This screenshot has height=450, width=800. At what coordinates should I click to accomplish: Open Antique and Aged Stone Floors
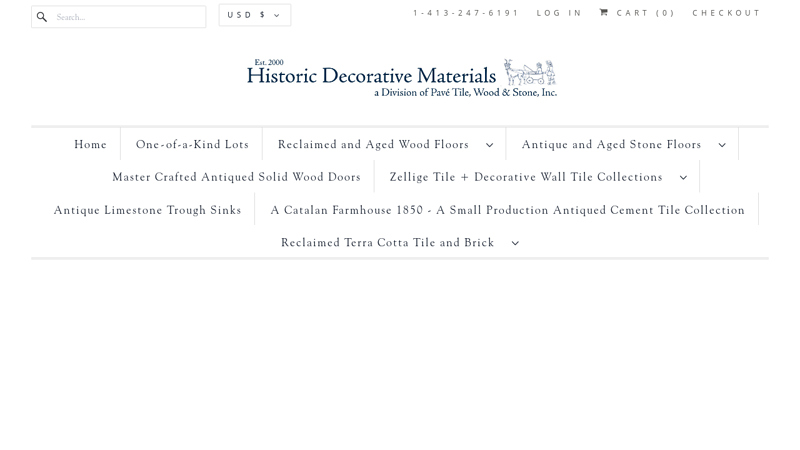pyautogui.click(x=611, y=144)
